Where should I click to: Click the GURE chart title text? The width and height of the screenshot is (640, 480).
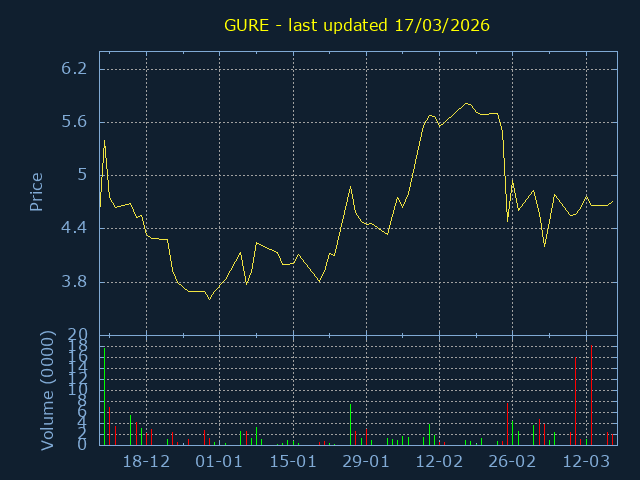(356, 24)
